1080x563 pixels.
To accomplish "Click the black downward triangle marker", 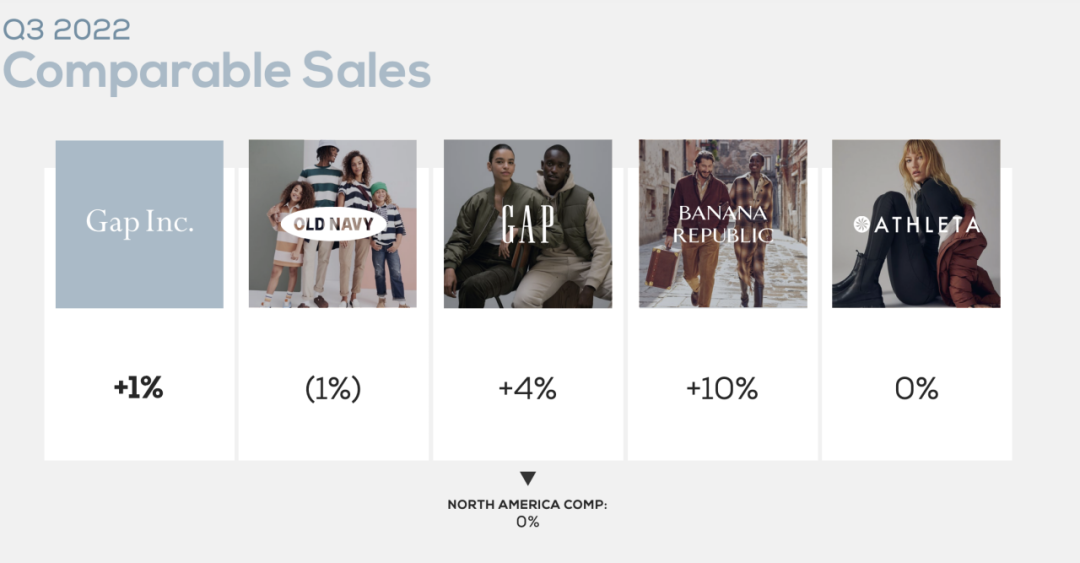I will (528, 479).
